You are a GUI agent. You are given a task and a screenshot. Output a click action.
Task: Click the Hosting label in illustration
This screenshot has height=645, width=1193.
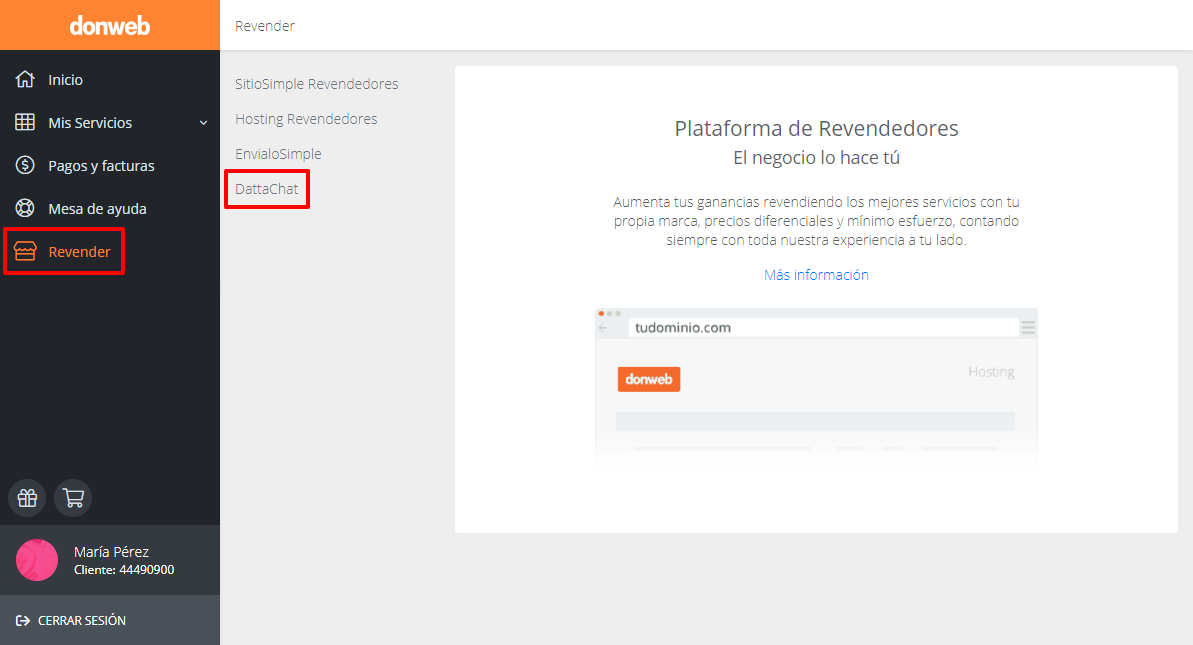click(991, 371)
